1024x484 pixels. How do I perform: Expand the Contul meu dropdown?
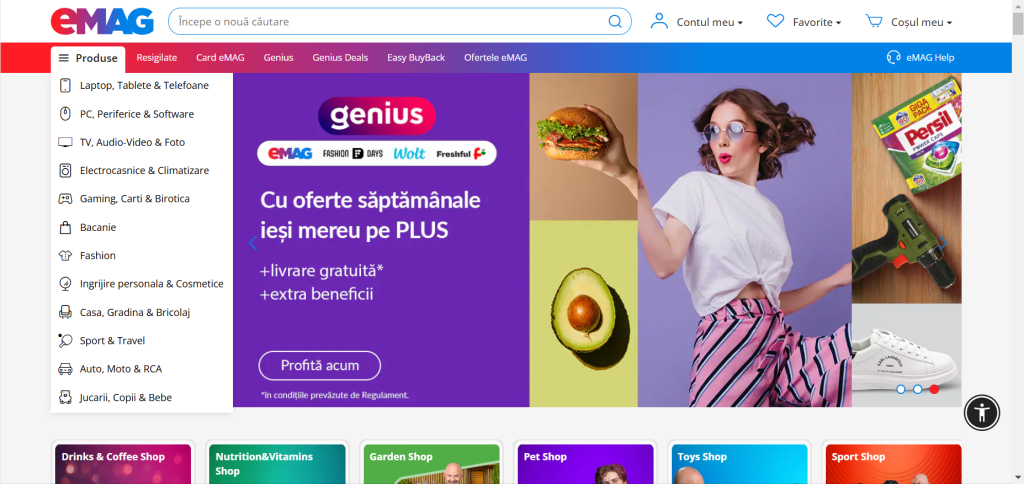coord(697,22)
